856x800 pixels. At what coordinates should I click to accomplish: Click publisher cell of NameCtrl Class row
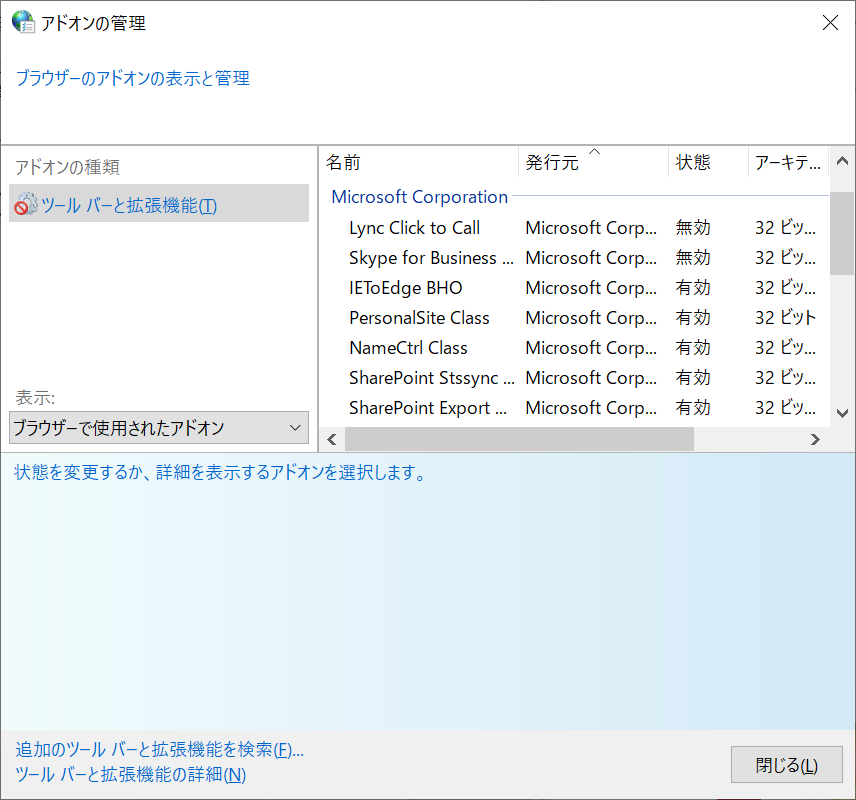click(x=591, y=348)
